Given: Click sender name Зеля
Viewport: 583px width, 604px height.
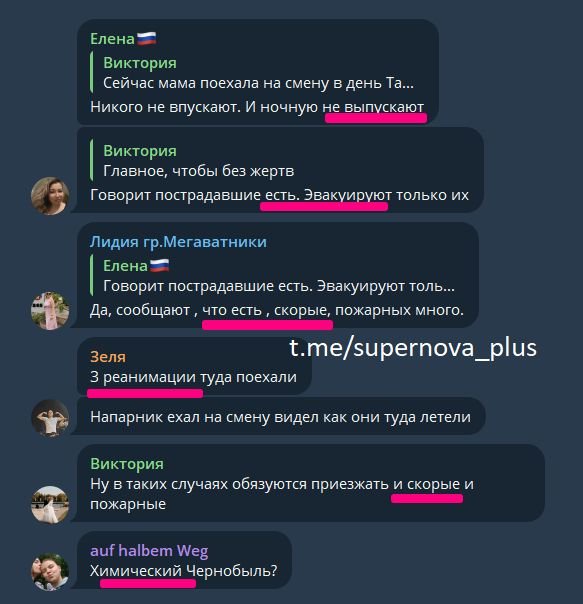Looking at the screenshot, I should 108,357.
